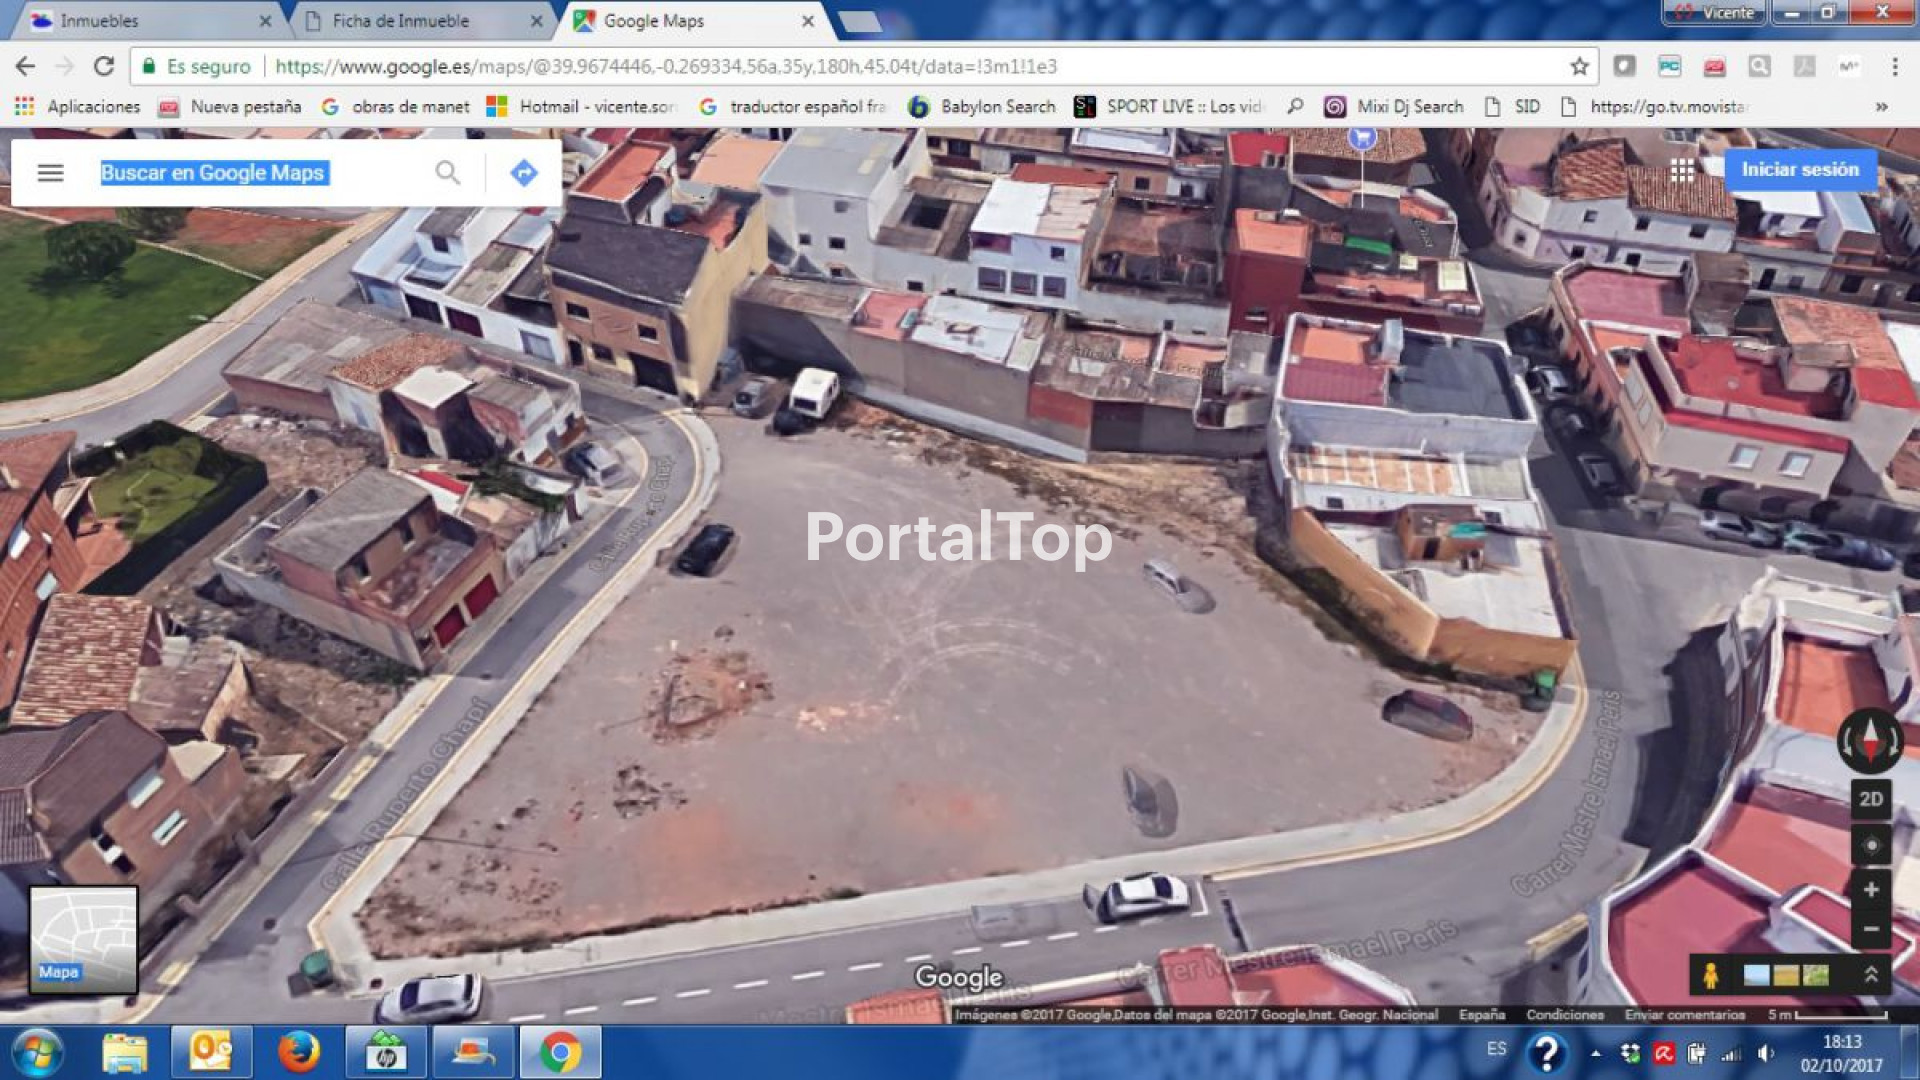Open the Google apps grid
Viewport: 1920px width, 1080px height.
click(x=1682, y=170)
